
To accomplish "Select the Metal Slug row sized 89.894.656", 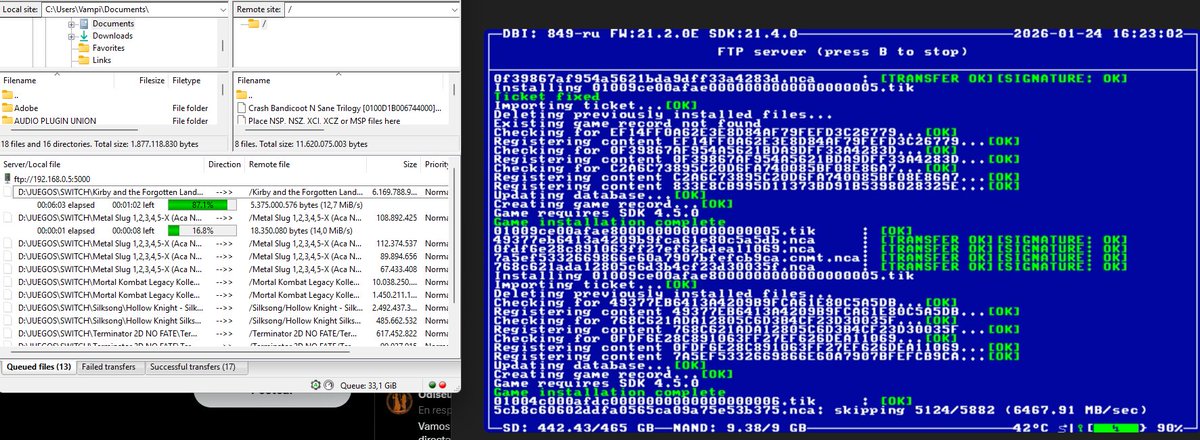I will click(x=226, y=256).
